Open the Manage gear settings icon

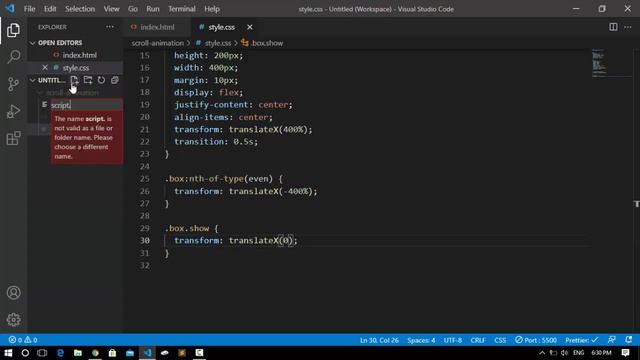[13, 320]
